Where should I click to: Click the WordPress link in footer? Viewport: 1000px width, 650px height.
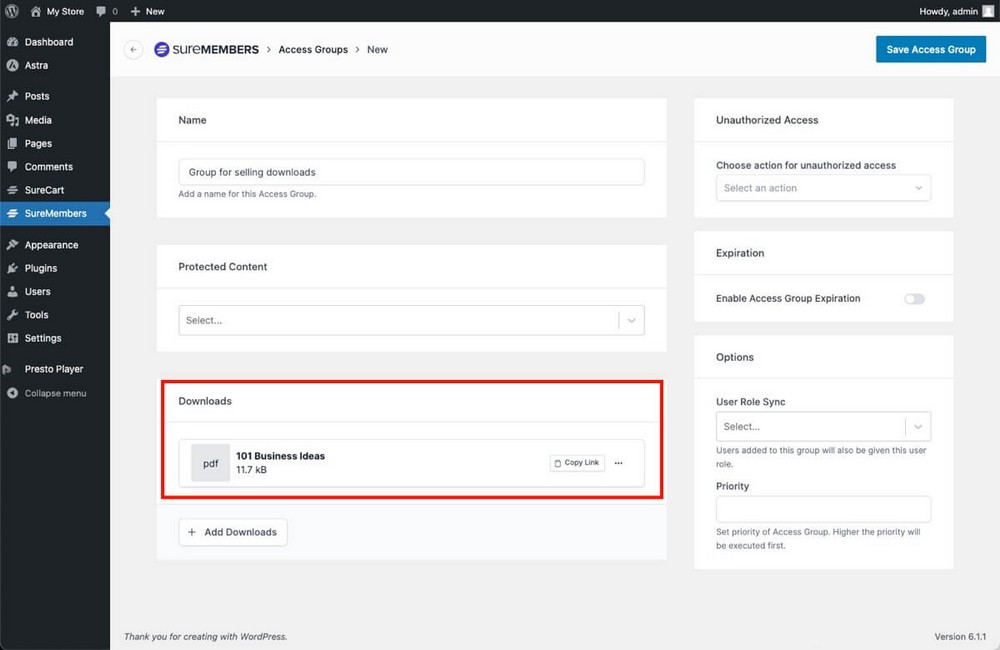[x=262, y=637]
